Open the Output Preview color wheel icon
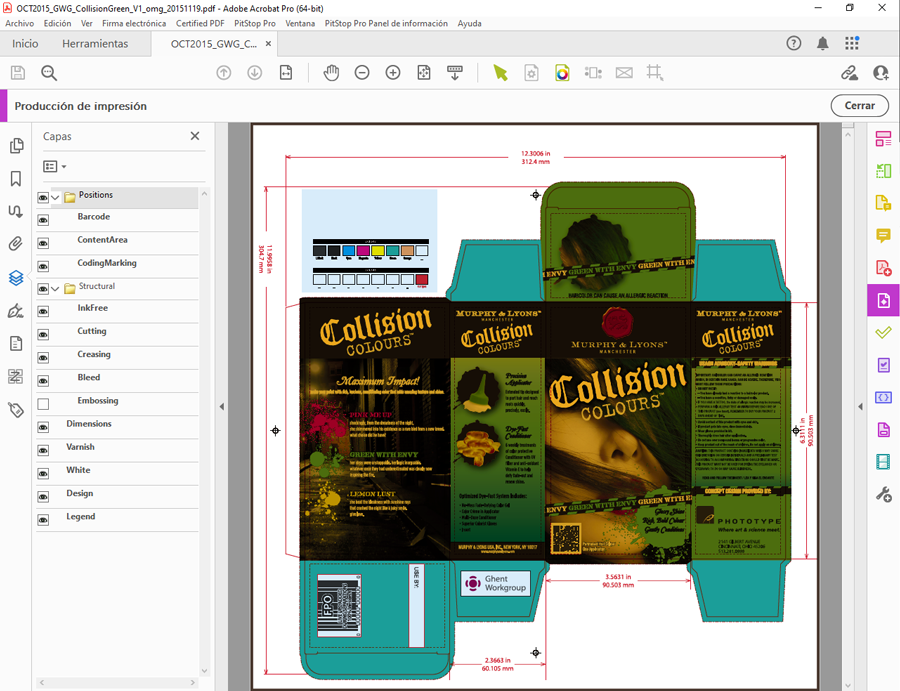 click(562, 73)
